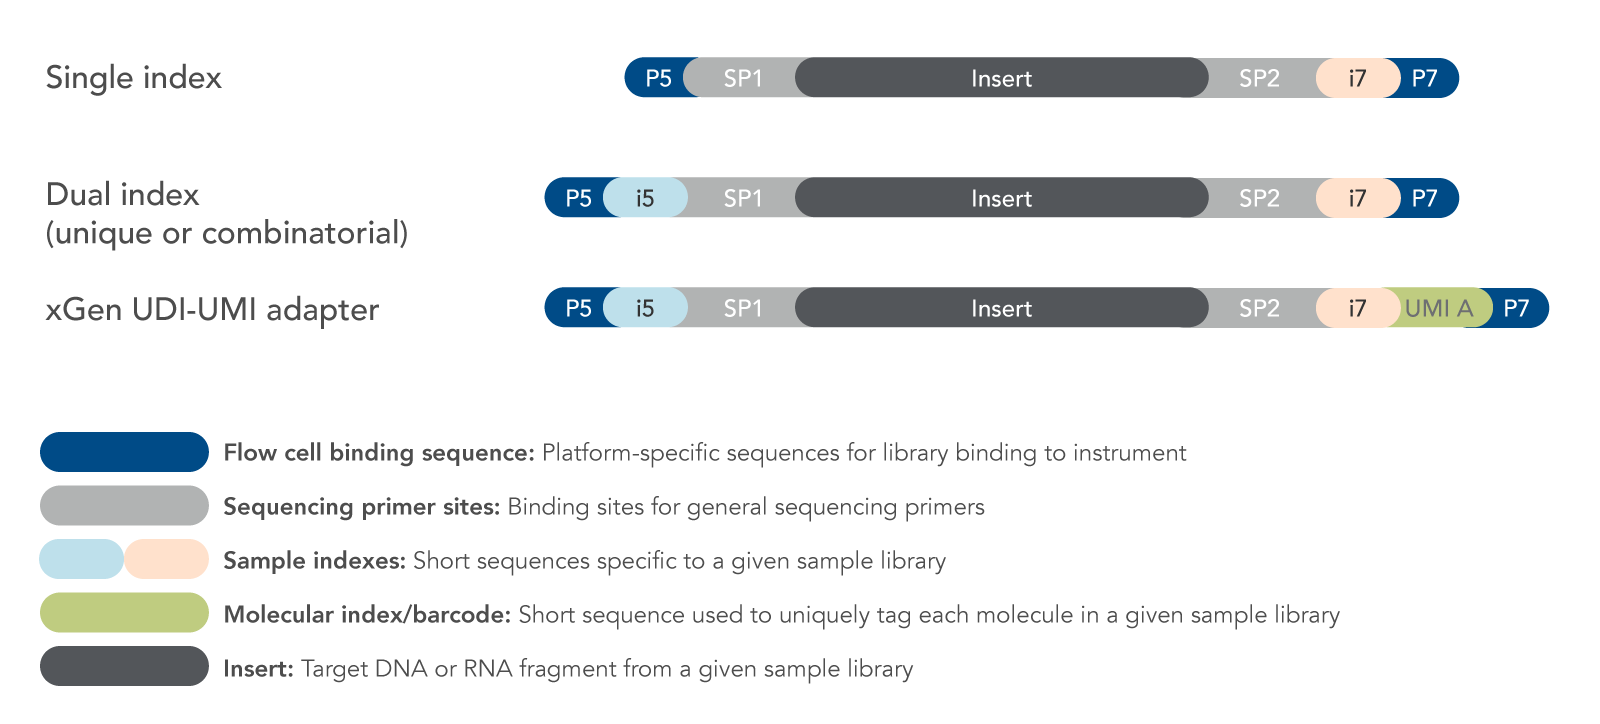Click the "Flow cell binding sequence" legend text
1600x724 pixels.
click(x=379, y=453)
